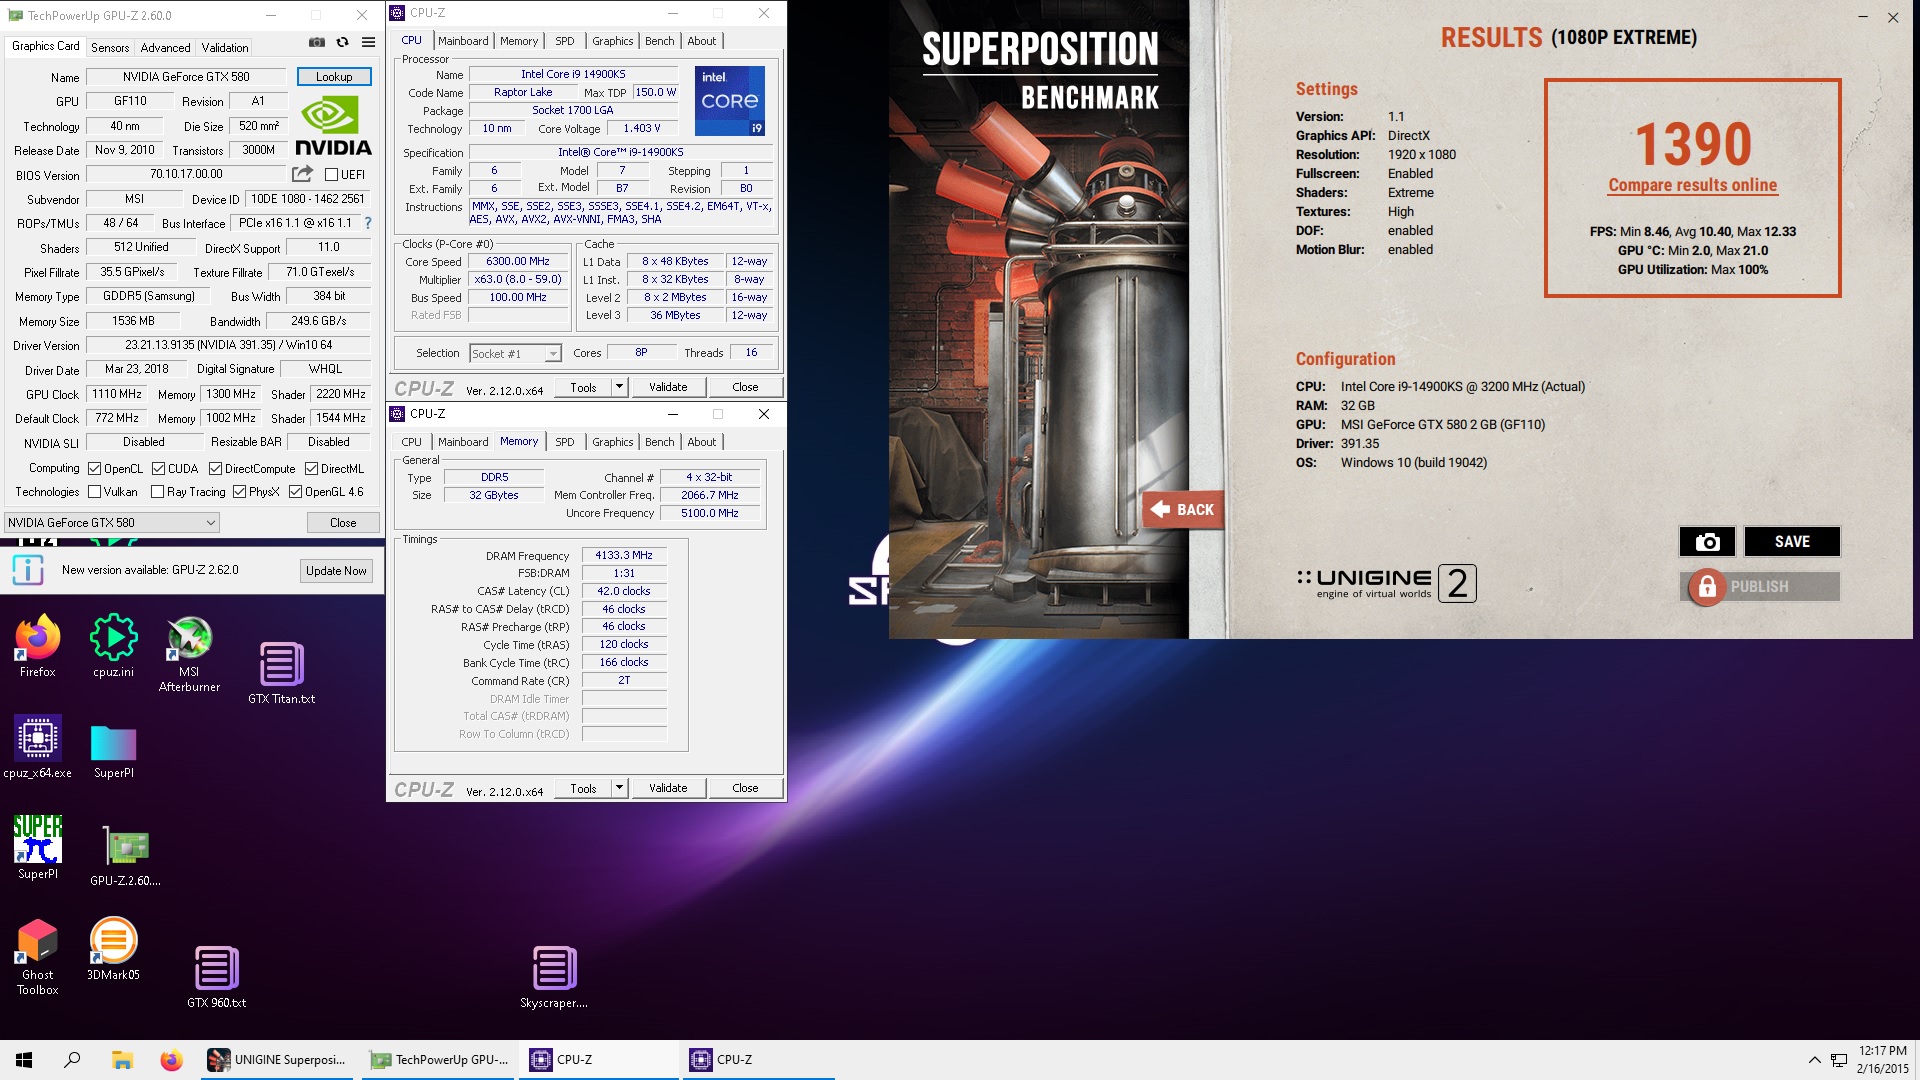Open GPU-Z hamburger menu
The width and height of the screenshot is (1920, 1080).
click(369, 43)
